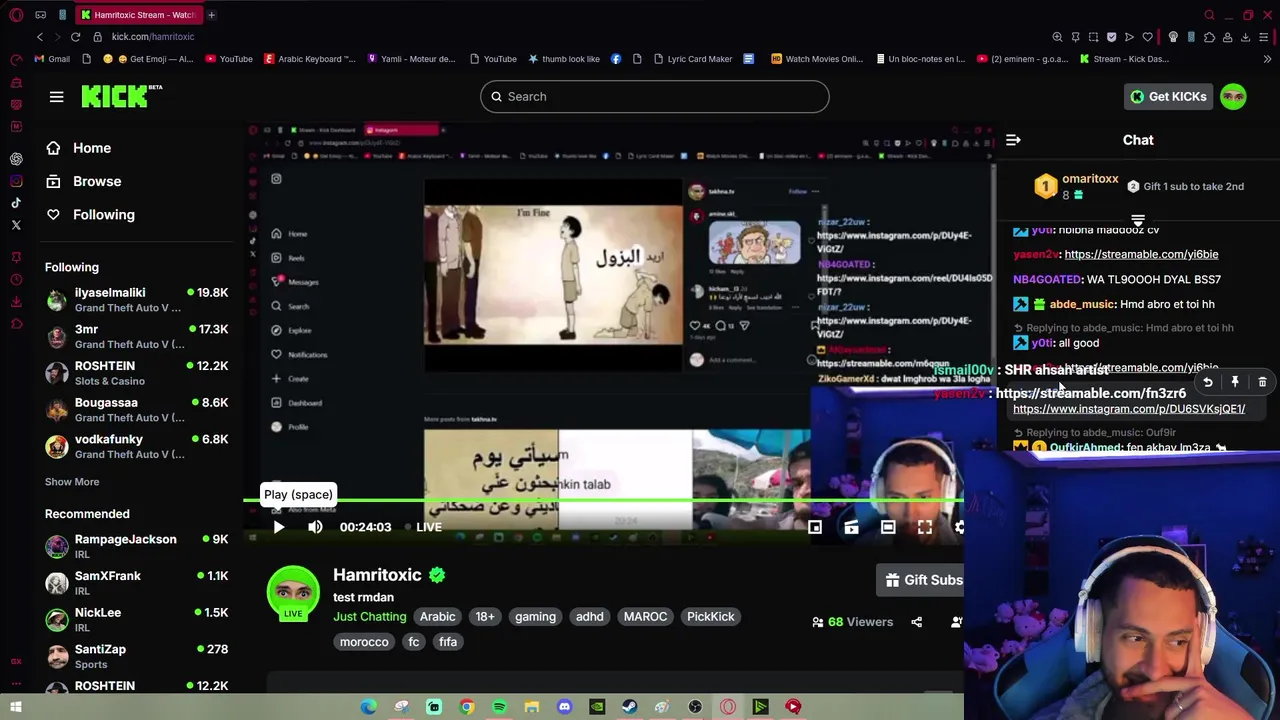Focus the Kick search field
Image resolution: width=1280 pixels, height=720 pixels.
(655, 97)
